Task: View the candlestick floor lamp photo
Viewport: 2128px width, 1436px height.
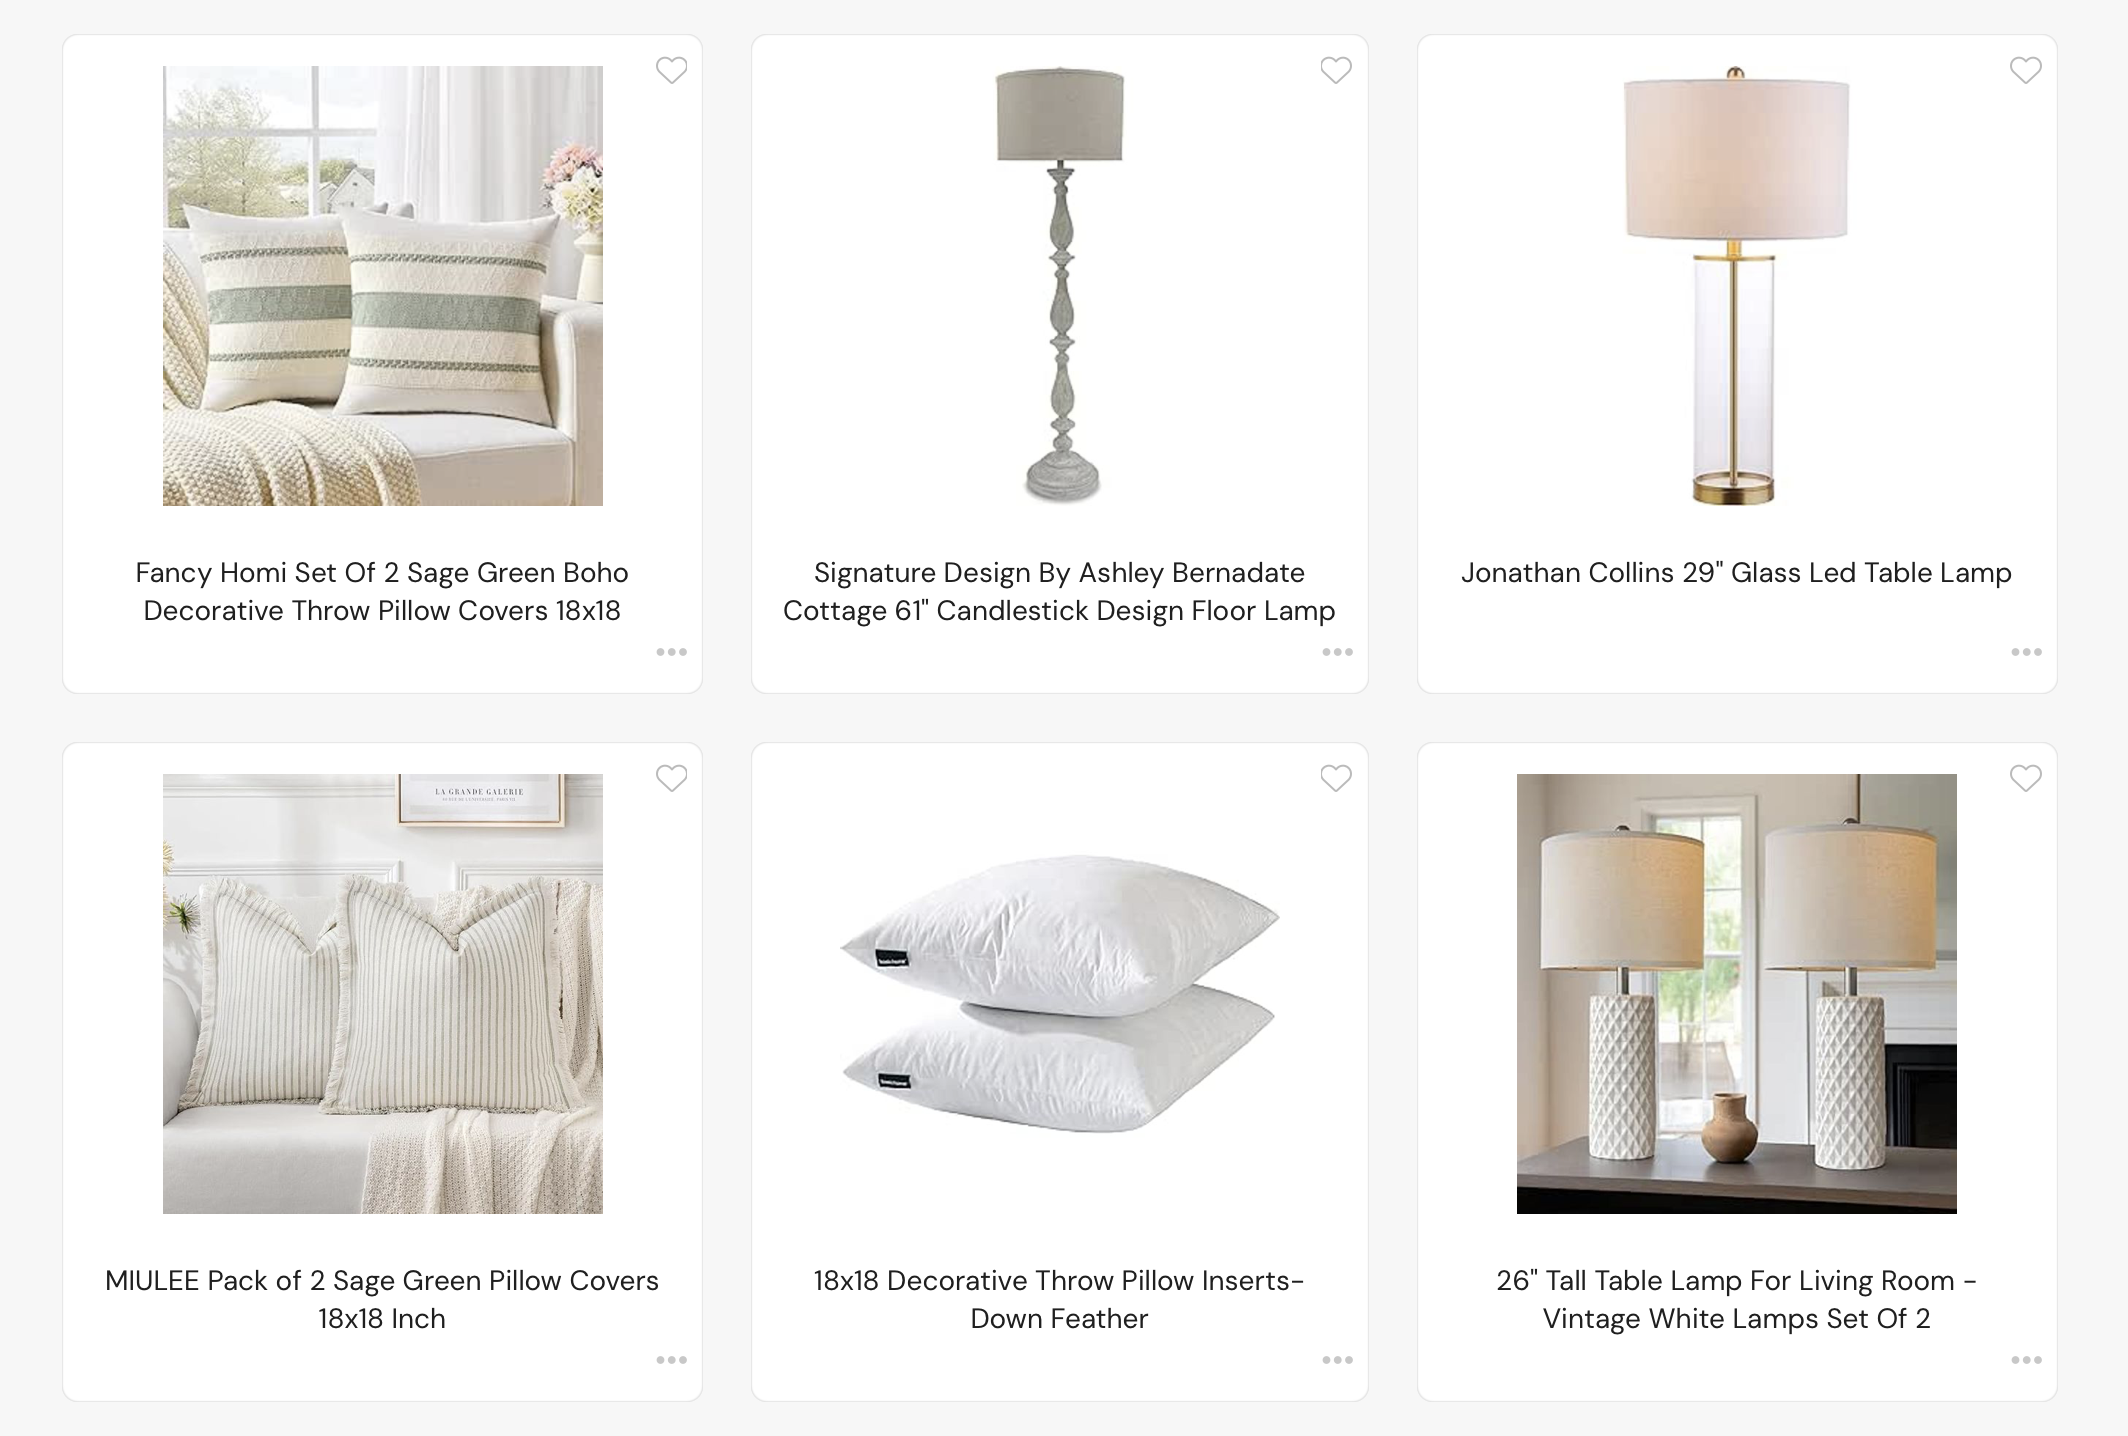Action: pos(1060,286)
